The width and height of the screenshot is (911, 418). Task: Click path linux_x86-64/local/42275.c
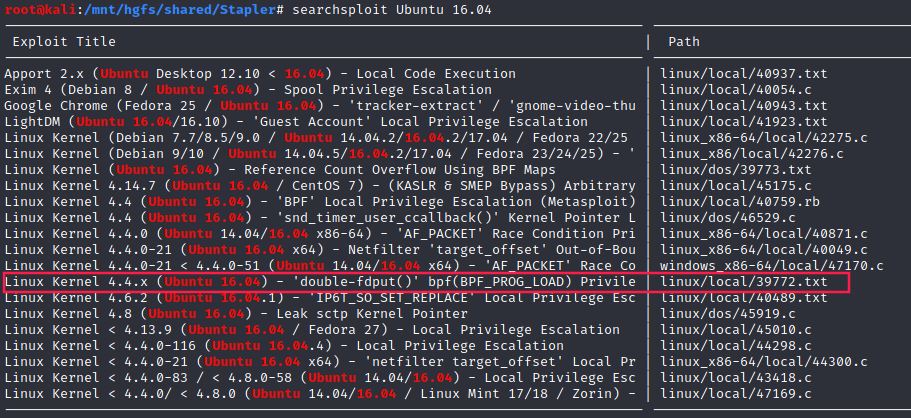tap(764, 138)
